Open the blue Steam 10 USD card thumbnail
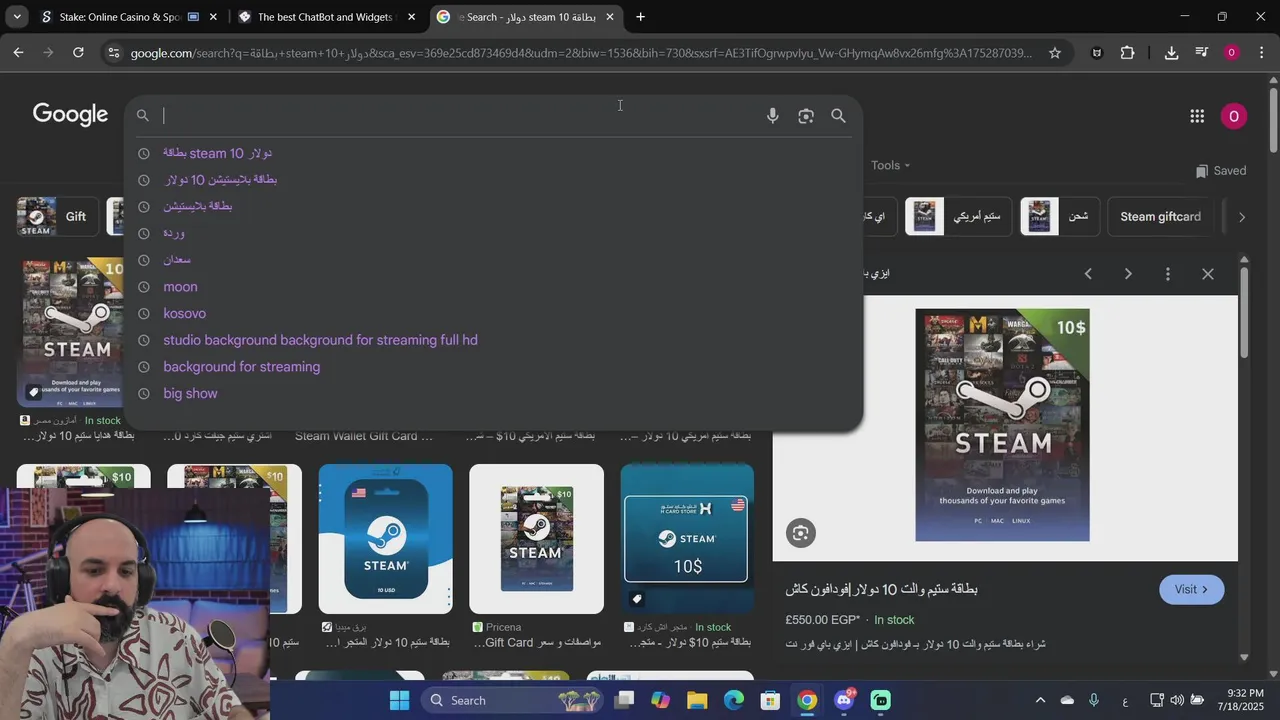The image size is (1280, 720). click(x=386, y=539)
